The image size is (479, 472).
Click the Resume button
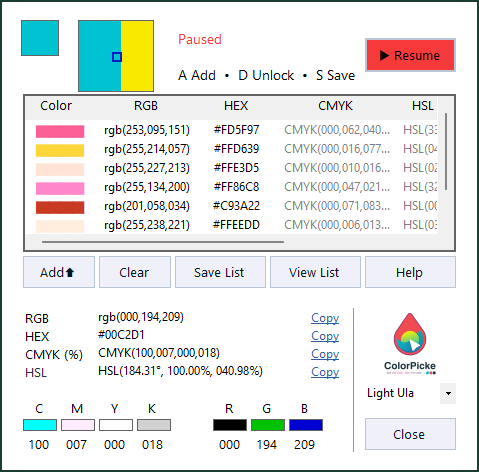point(410,55)
